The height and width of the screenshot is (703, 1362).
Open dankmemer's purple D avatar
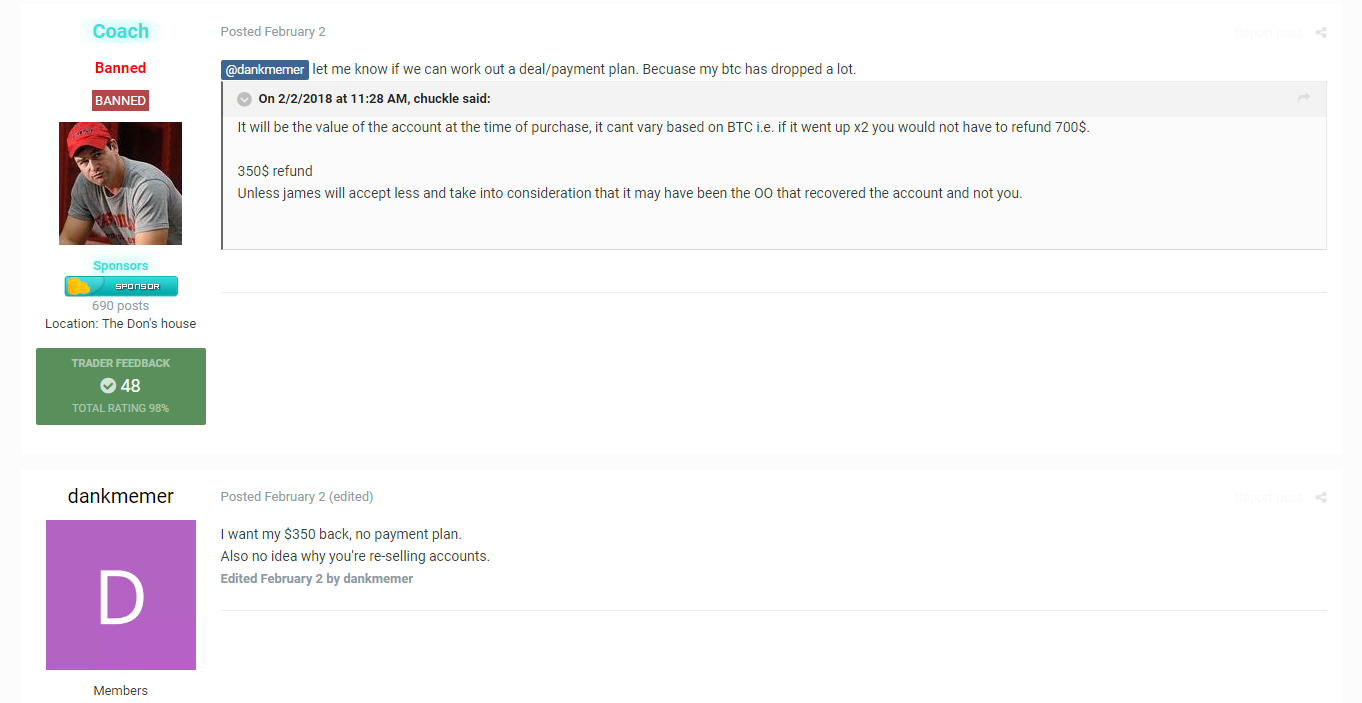(121, 595)
